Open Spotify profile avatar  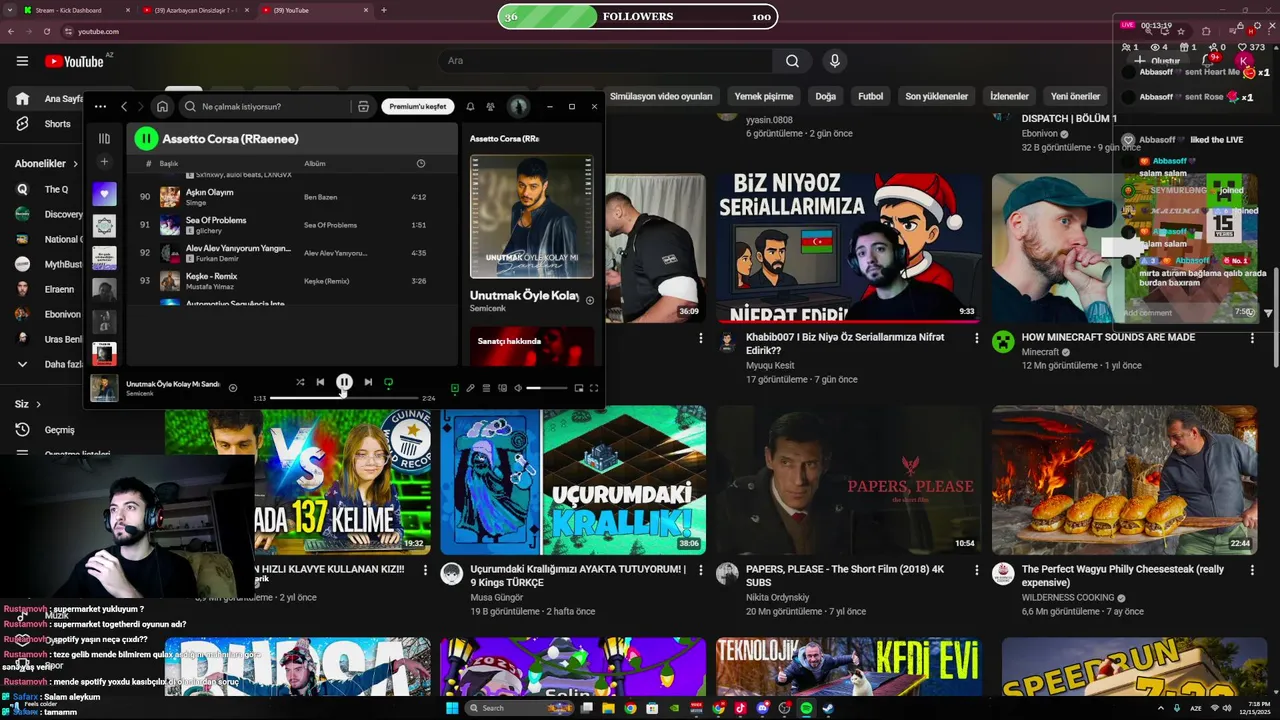[x=518, y=106]
